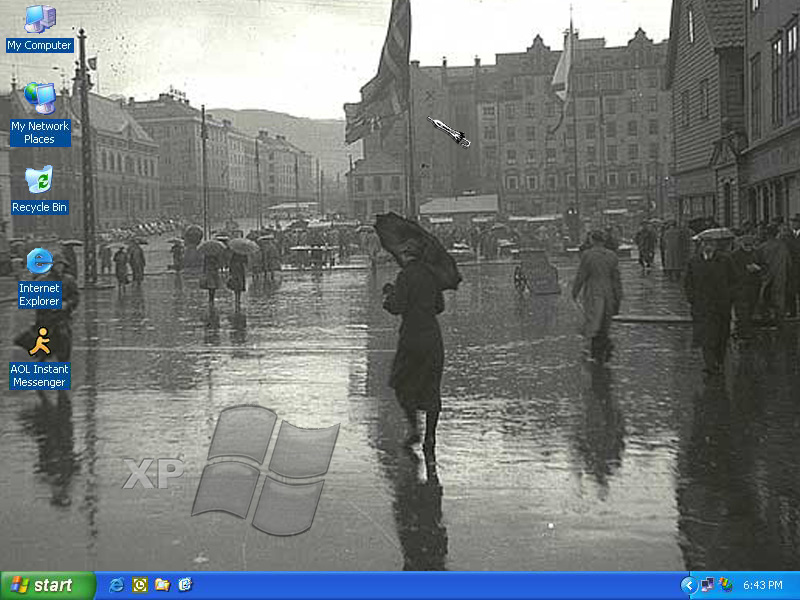Click the network computers tray icon
This screenshot has width=800, height=600.
click(x=707, y=585)
